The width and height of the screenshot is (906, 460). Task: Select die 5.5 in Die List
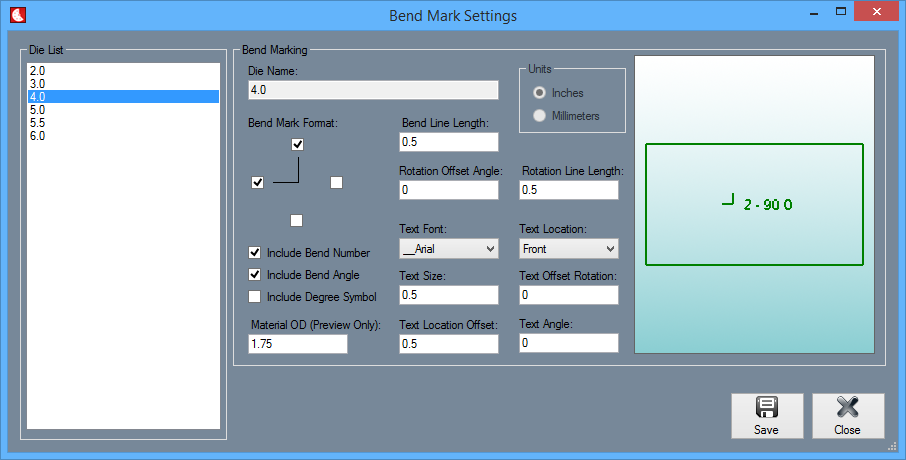[123, 123]
